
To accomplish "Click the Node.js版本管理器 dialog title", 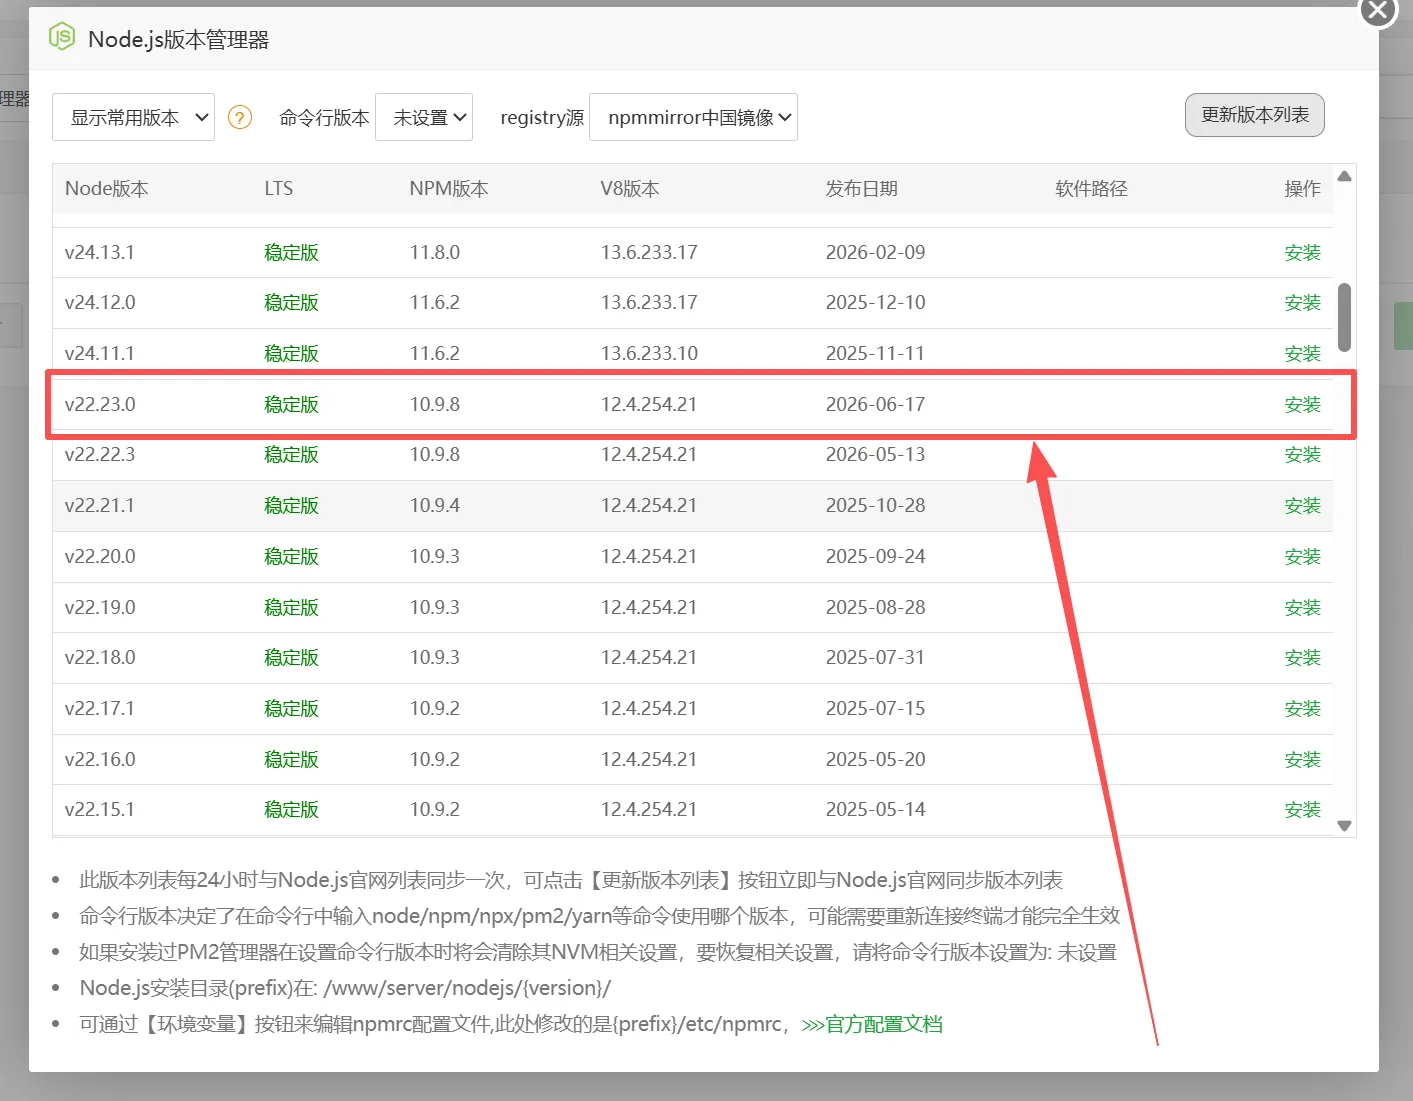I will pos(179,40).
